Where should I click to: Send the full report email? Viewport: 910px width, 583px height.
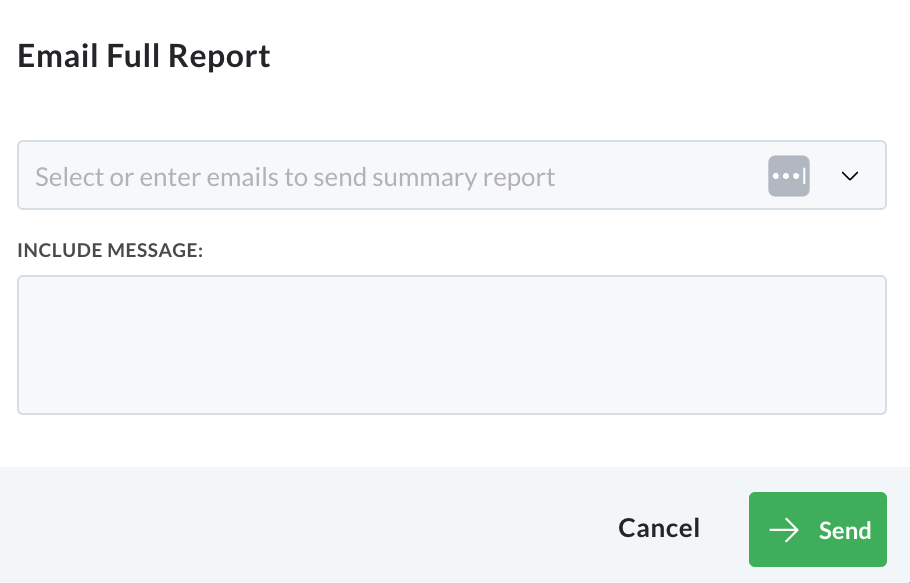pyautogui.click(x=818, y=530)
